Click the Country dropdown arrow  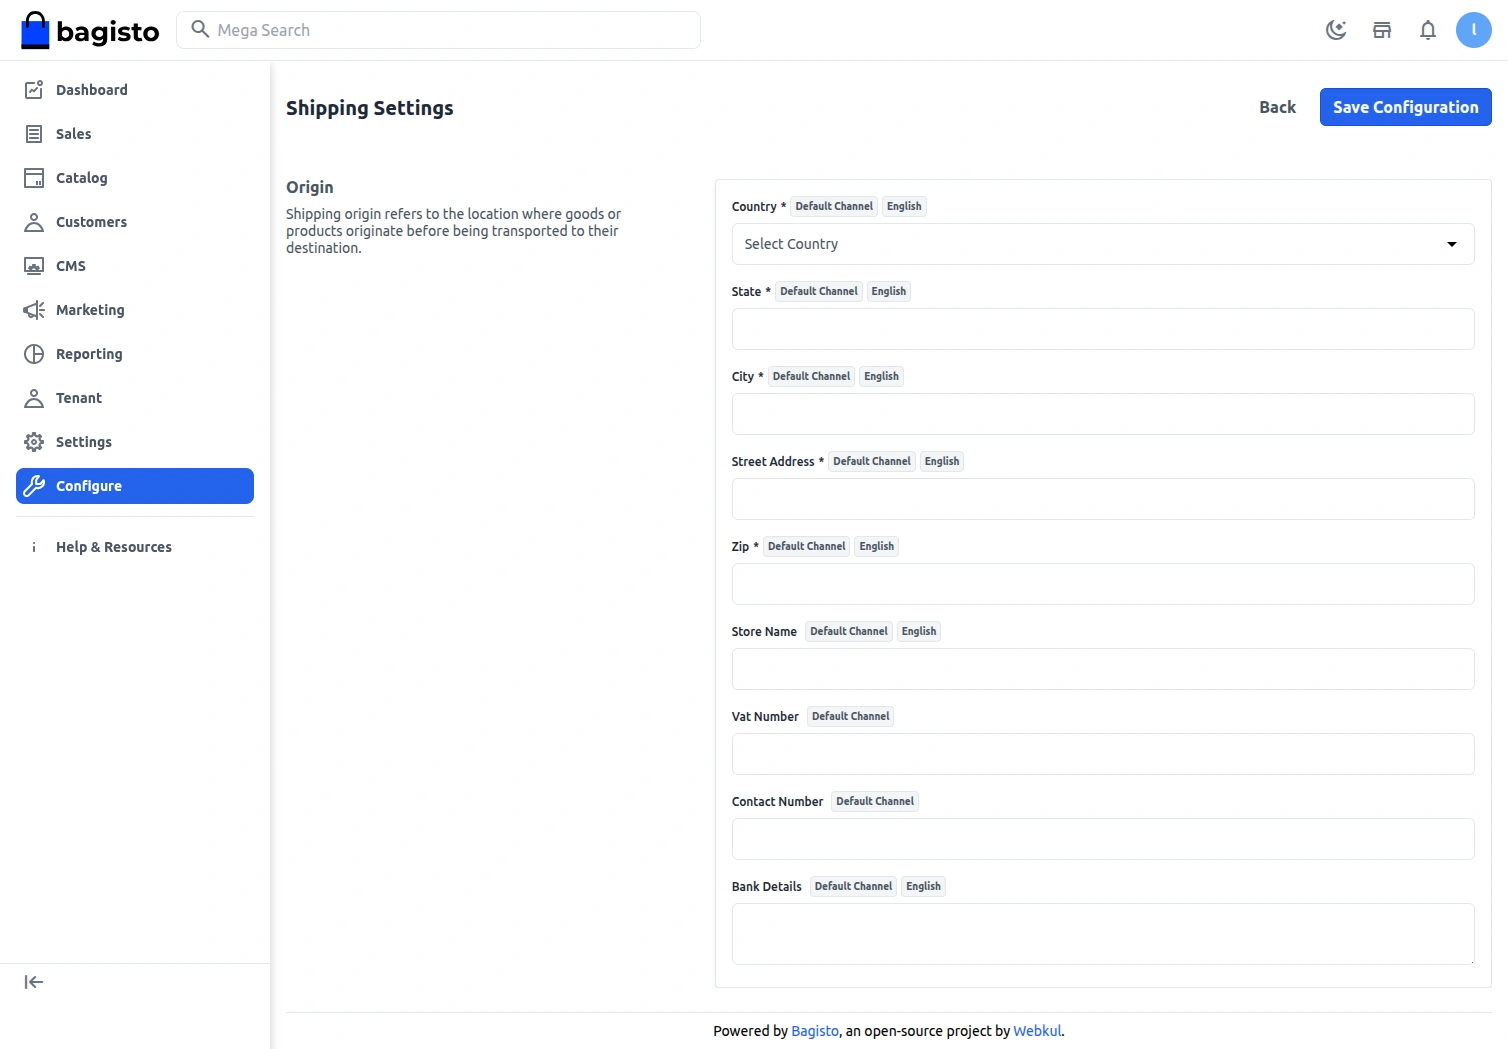1452,244
